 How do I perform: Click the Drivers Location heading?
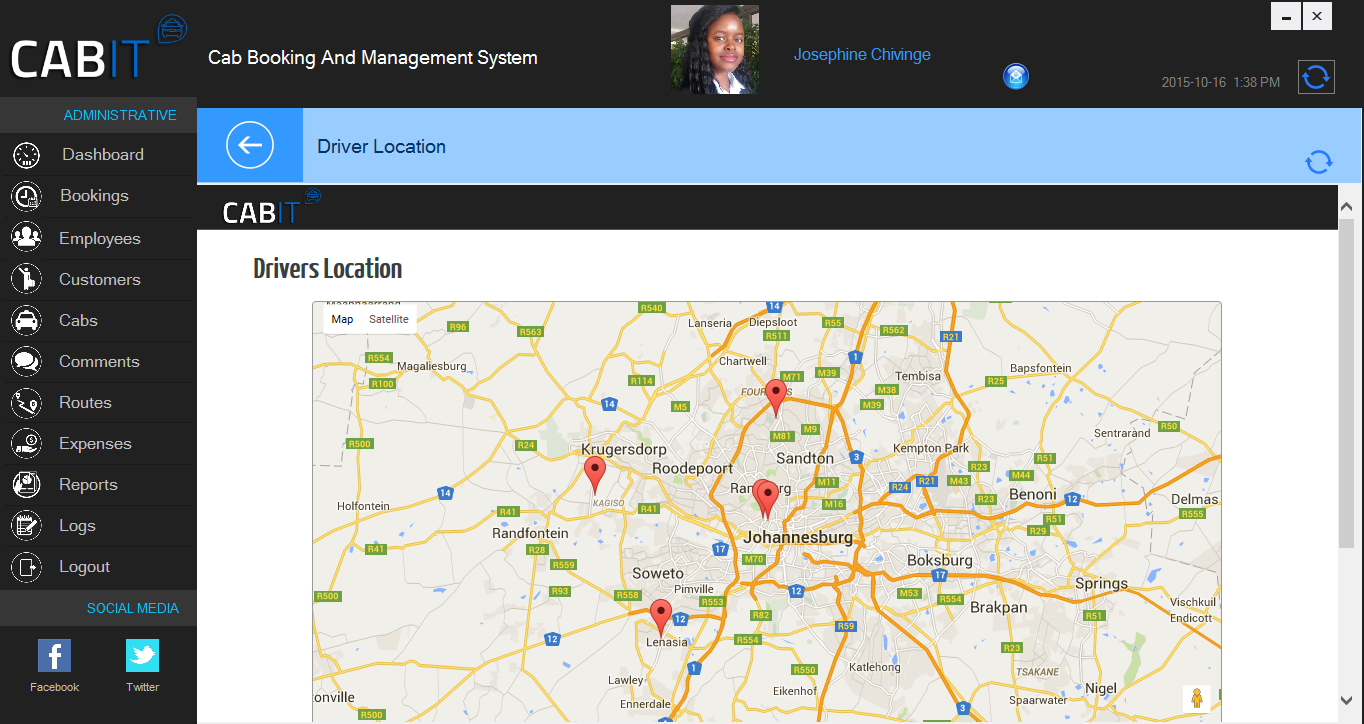click(328, 268)
